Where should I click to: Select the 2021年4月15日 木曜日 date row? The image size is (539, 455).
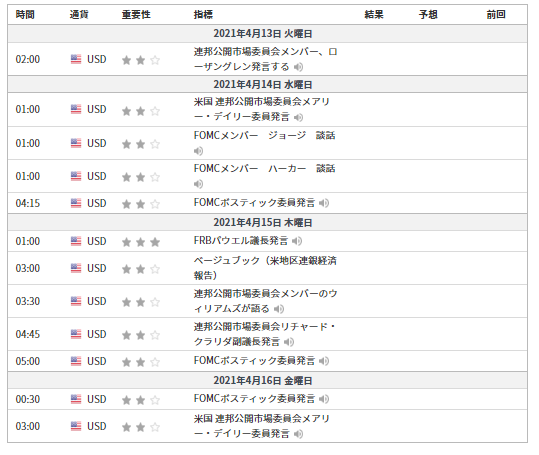[x=267, y=222]
